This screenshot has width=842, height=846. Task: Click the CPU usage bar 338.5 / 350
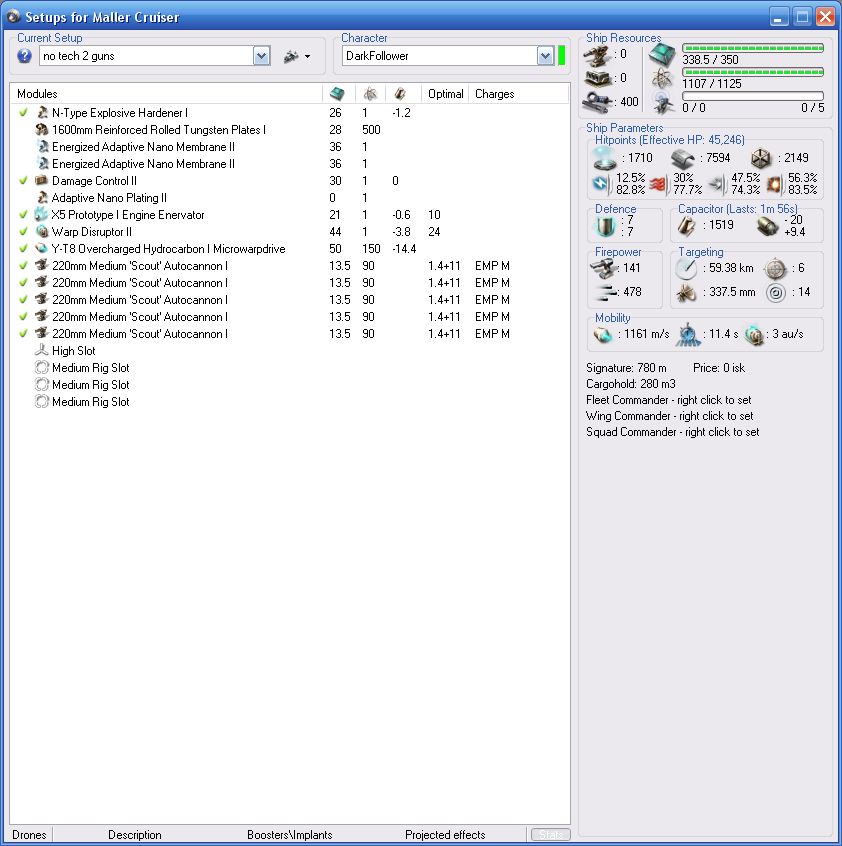tap(753, 48)
